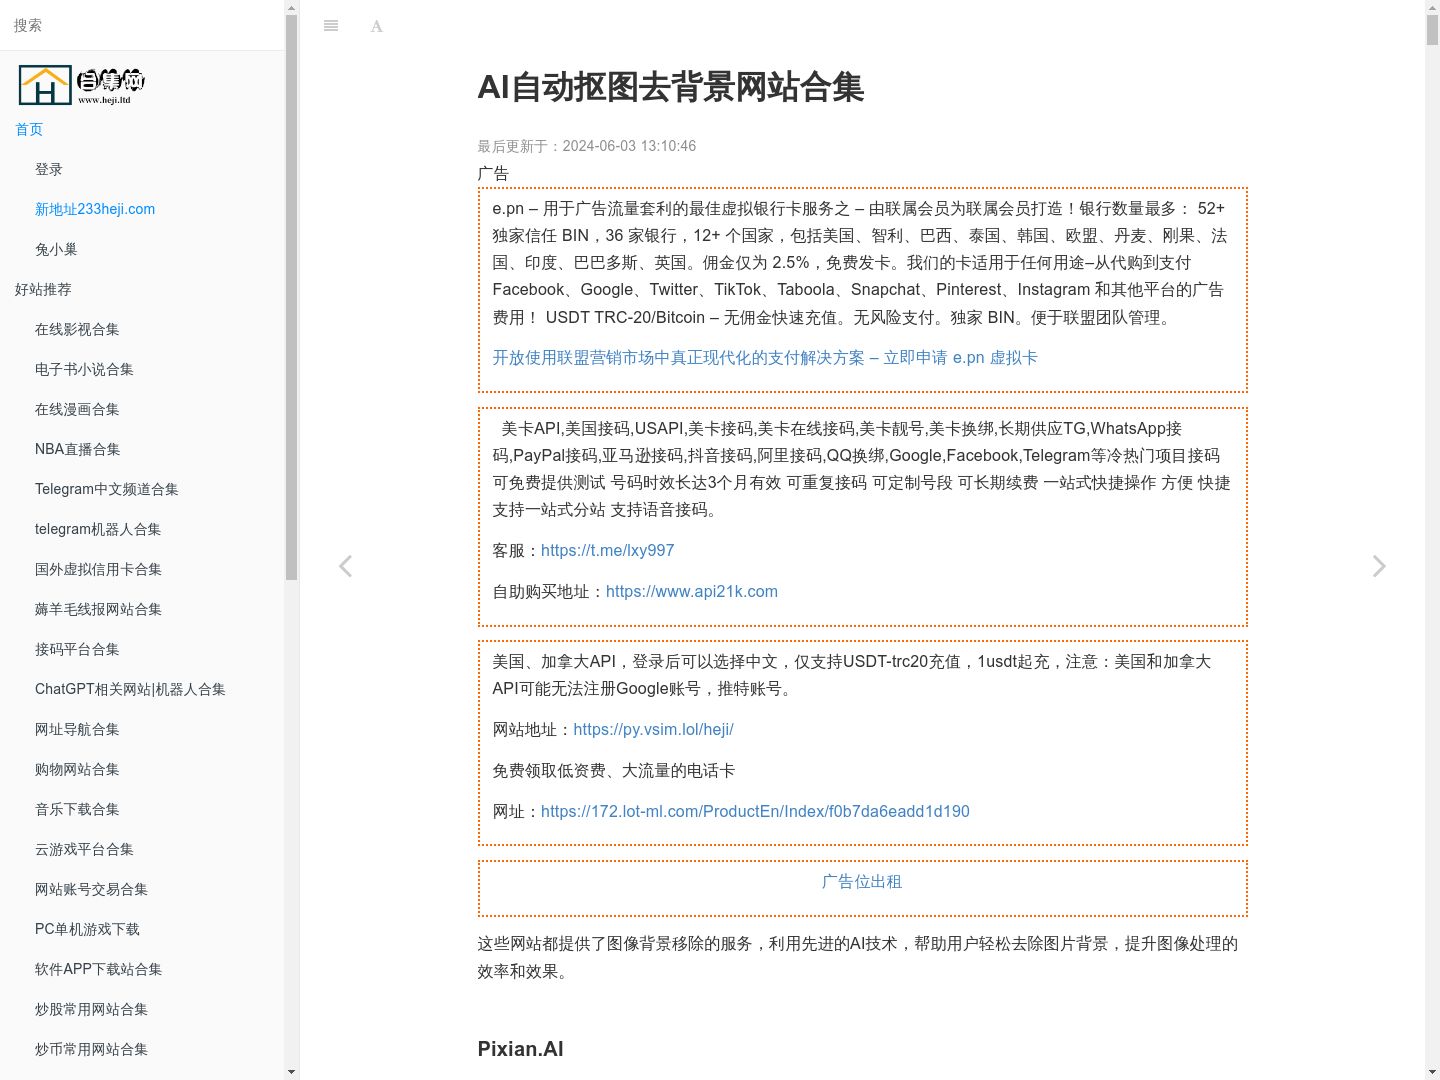Go to next page with right chevron
This screenshot has height=1080, width=1440.
coord(1379,566)
